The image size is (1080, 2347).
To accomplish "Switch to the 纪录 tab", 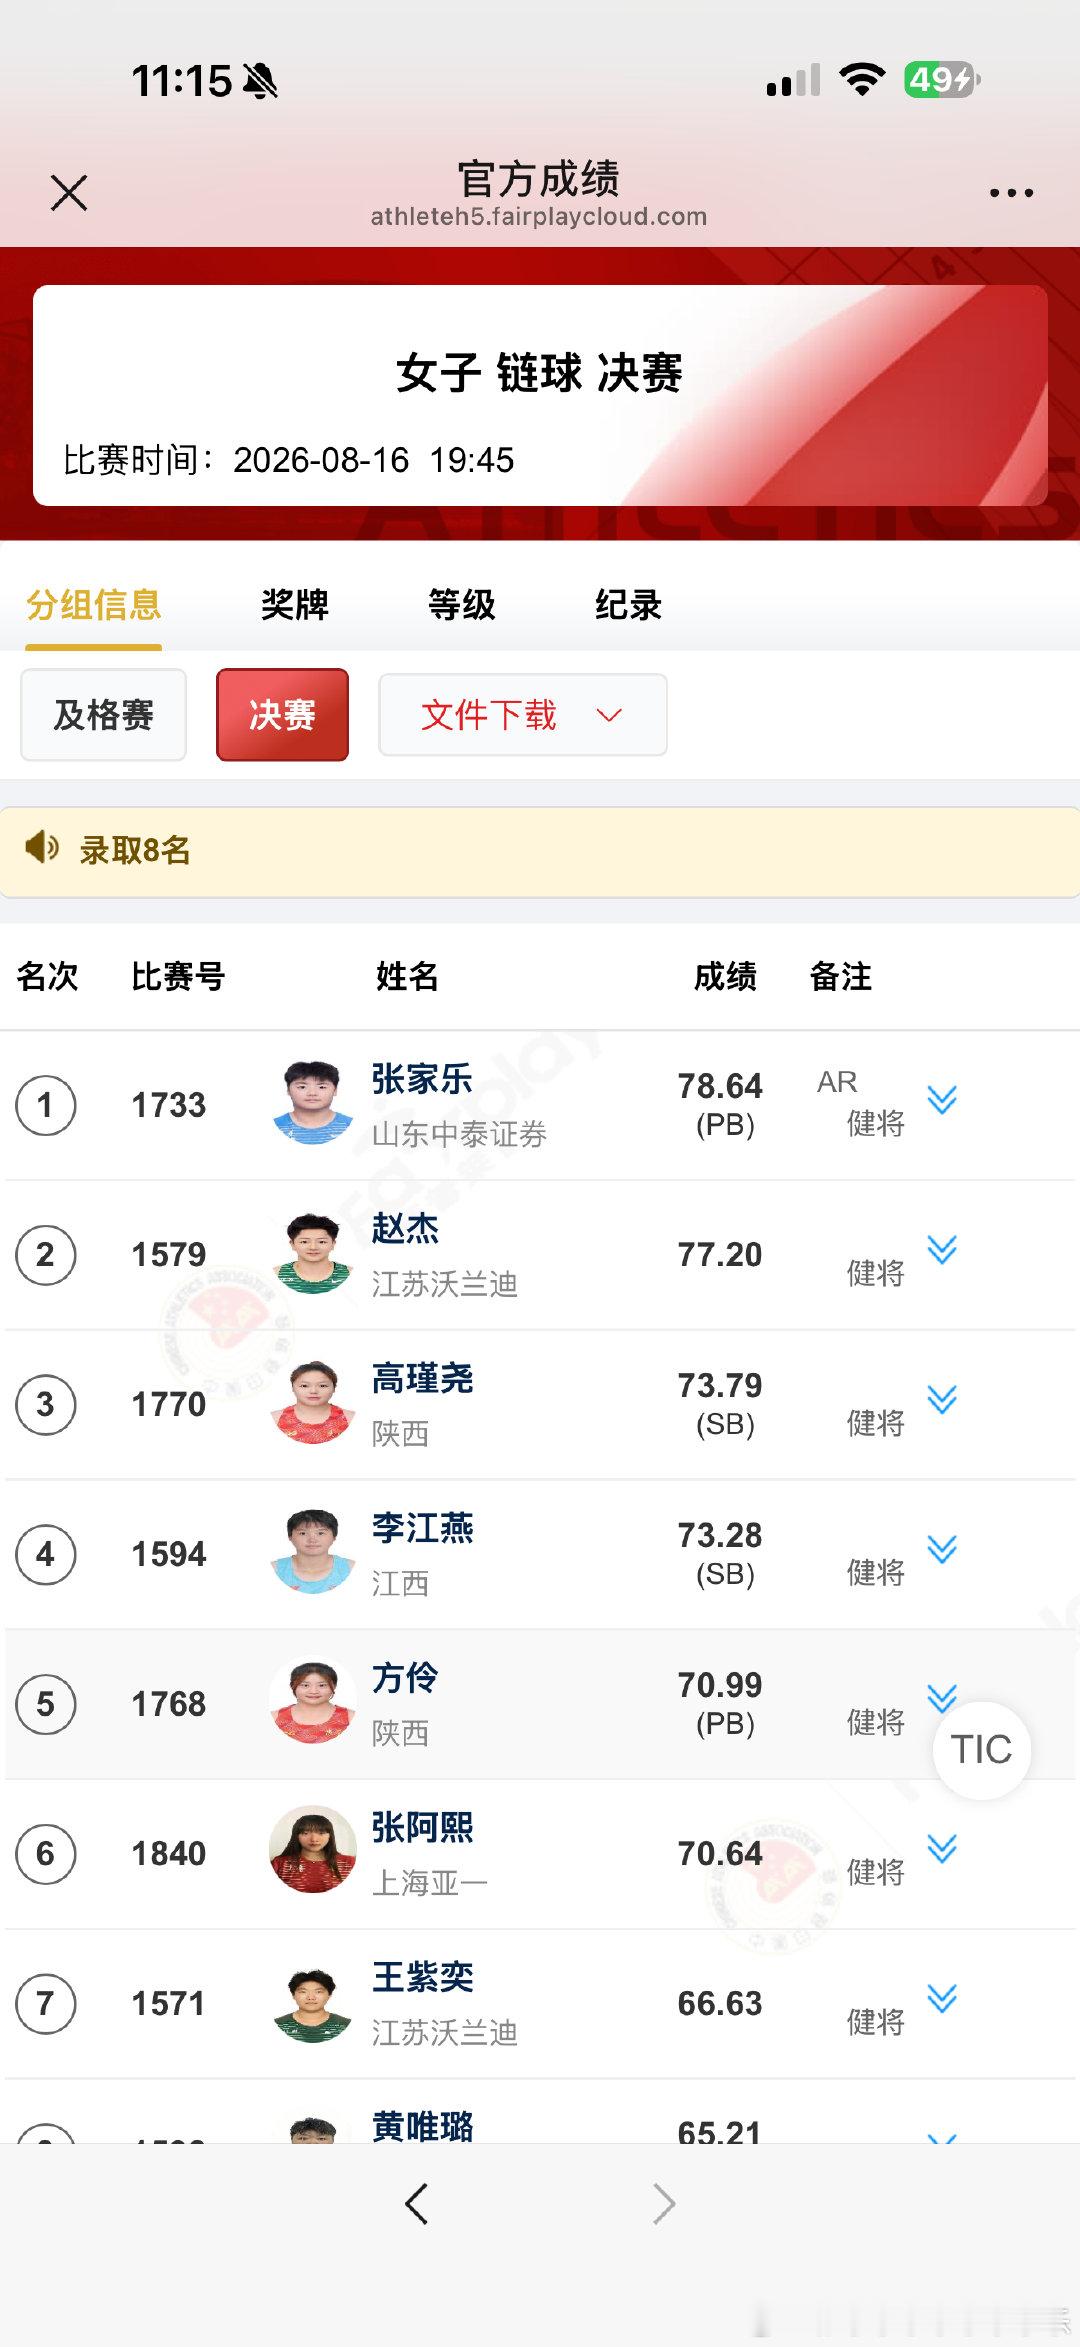I will coord(629,605).
